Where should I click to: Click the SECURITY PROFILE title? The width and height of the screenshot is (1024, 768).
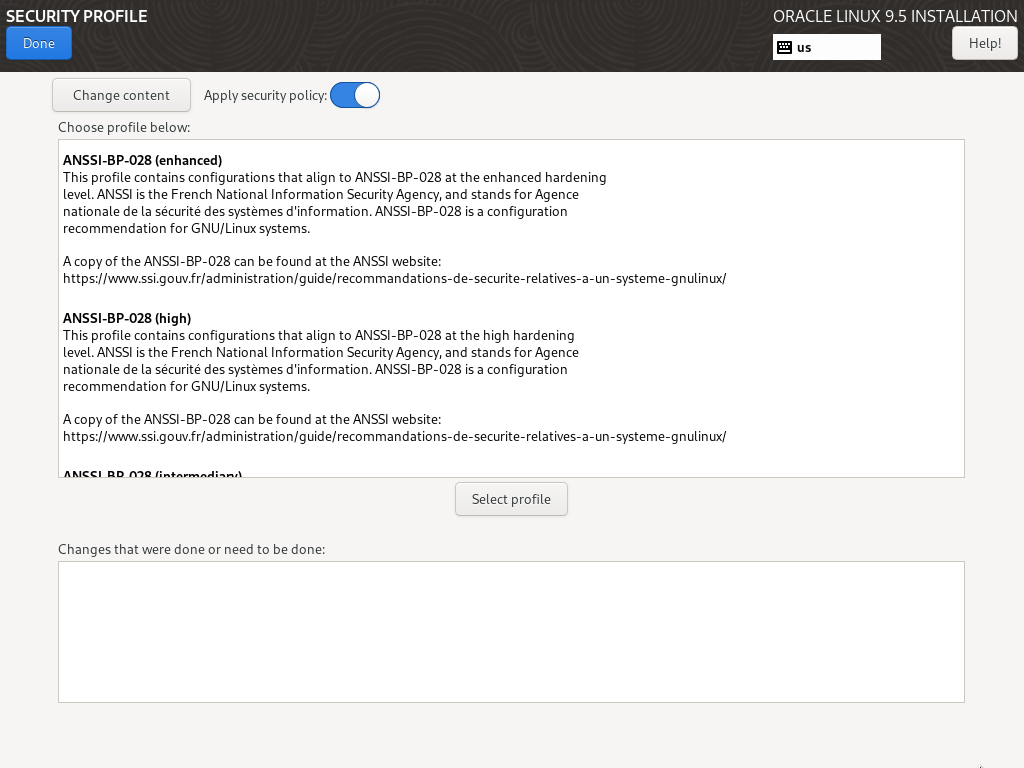pos(77,16)
